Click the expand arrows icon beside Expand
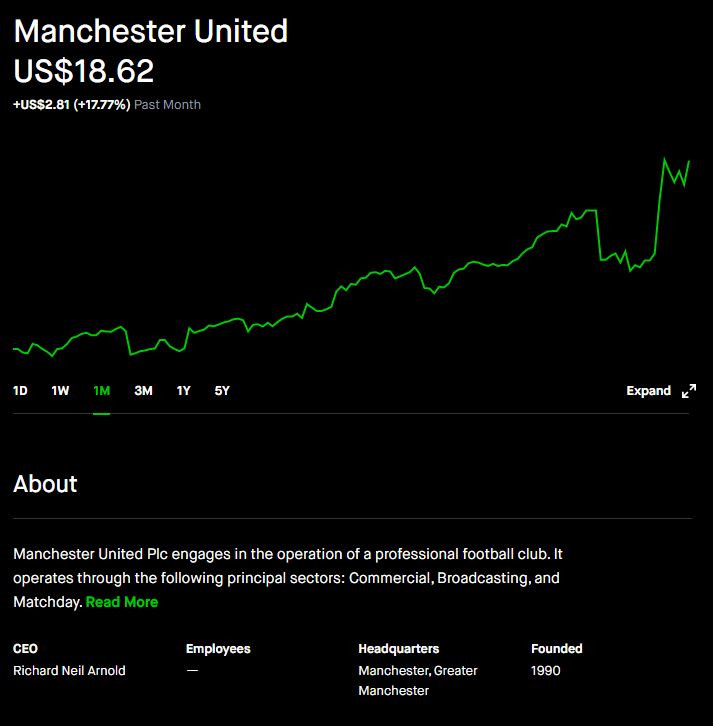The height and width of the screenshot is (726, 713). click(688, 391)
